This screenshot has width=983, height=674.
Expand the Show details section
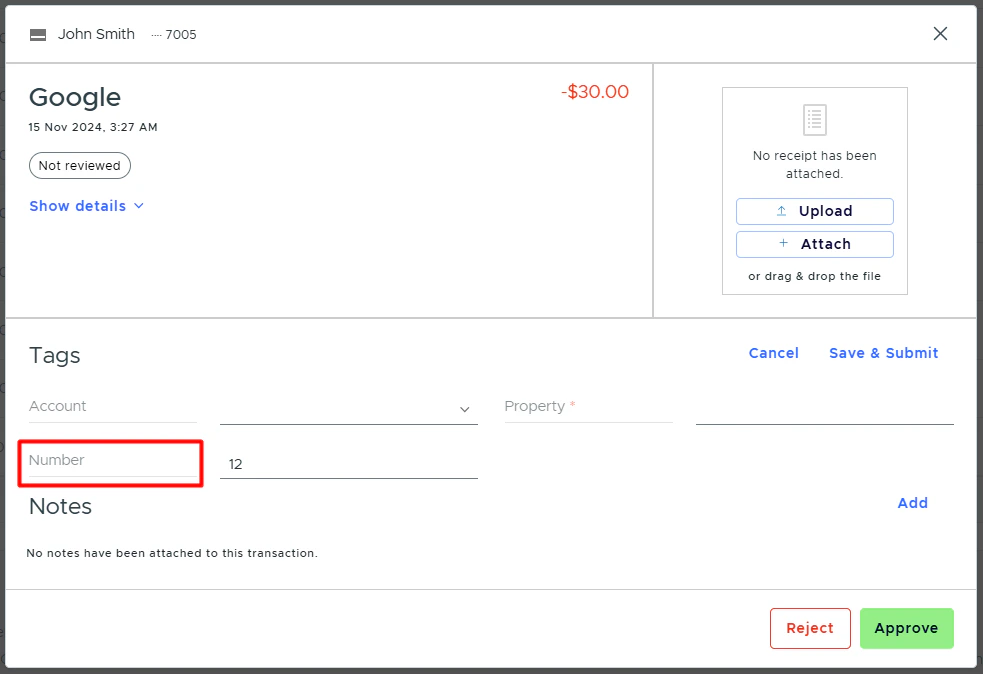[x=78, y=206]
